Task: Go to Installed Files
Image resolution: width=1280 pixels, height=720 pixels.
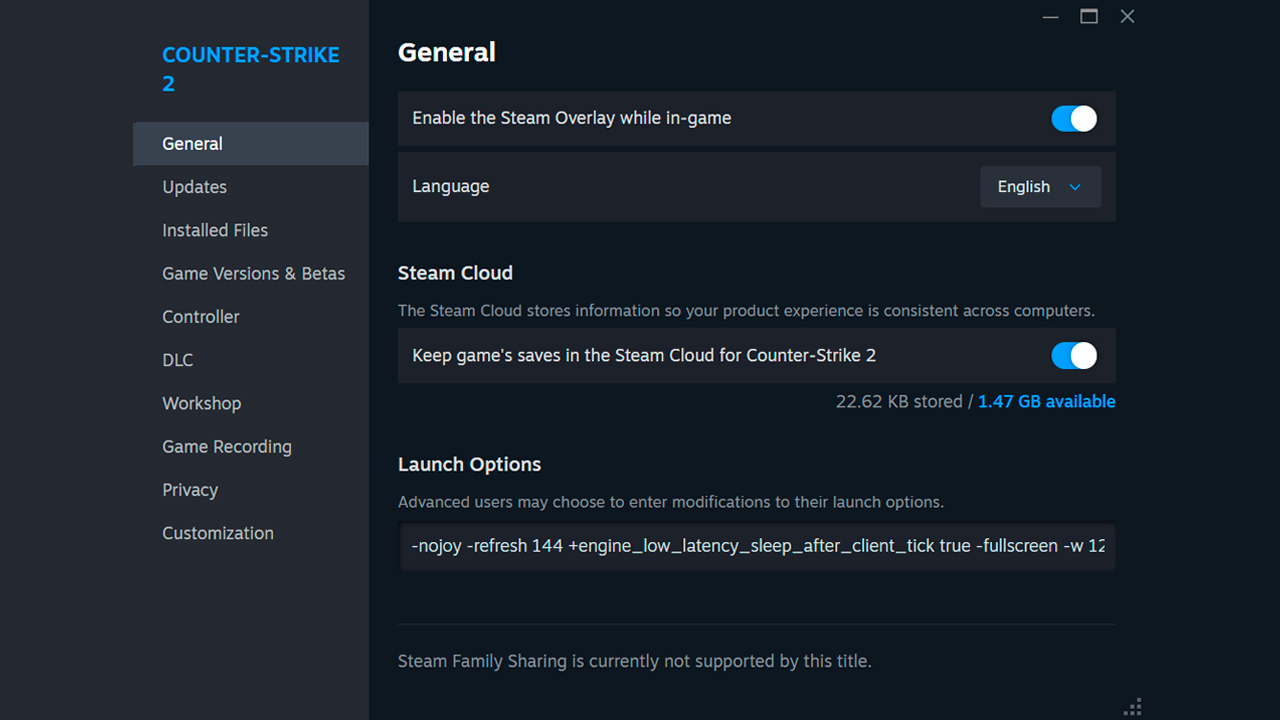Action: 251,230
